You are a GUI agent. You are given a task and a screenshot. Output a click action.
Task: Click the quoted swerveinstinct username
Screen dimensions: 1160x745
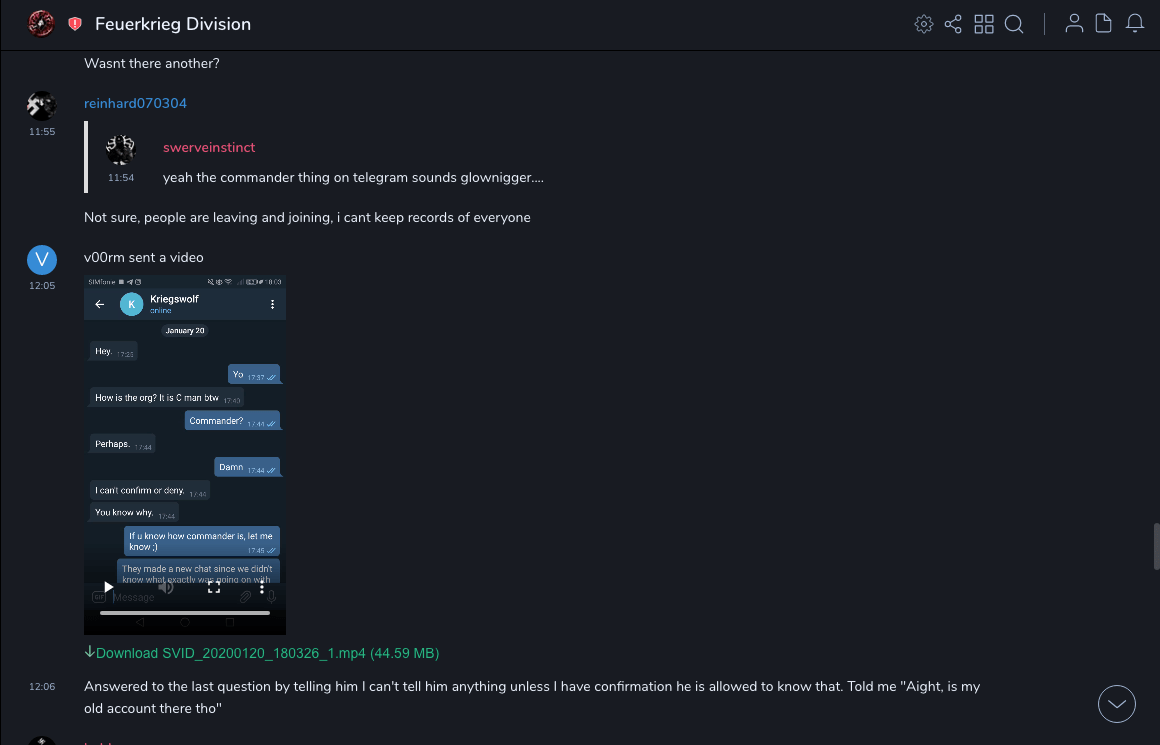pos(209,147)
